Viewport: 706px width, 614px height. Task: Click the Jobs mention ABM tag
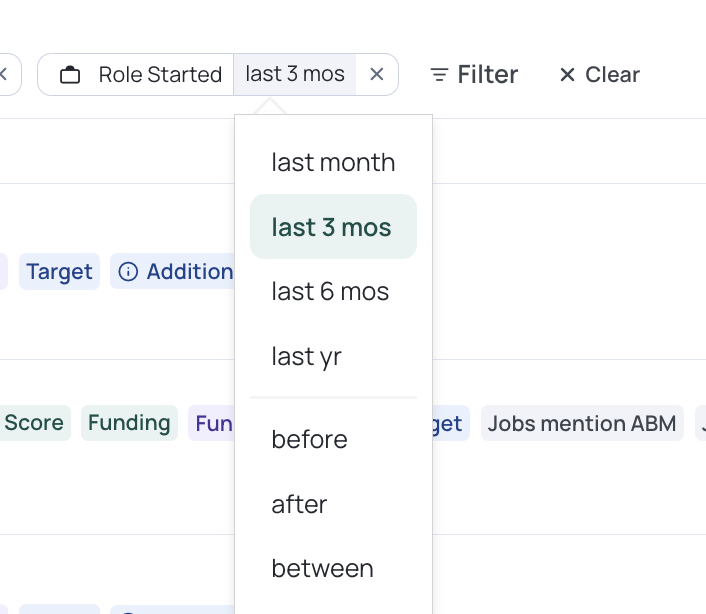pos(582,423)
